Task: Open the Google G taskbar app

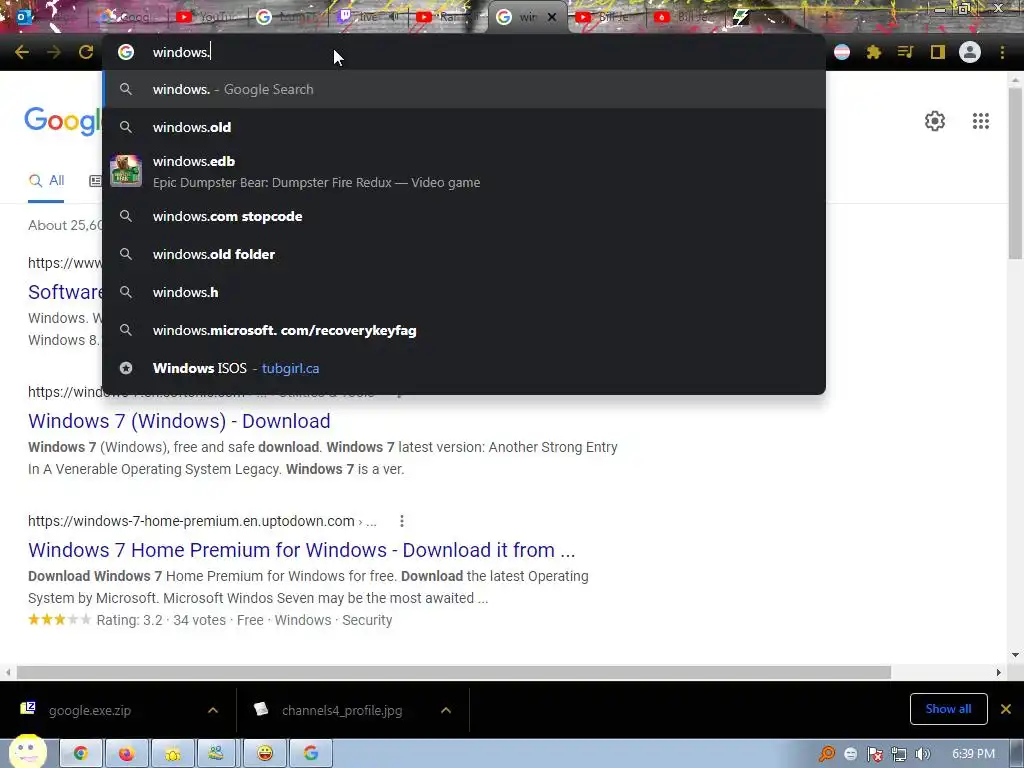Action: (311, 754)
